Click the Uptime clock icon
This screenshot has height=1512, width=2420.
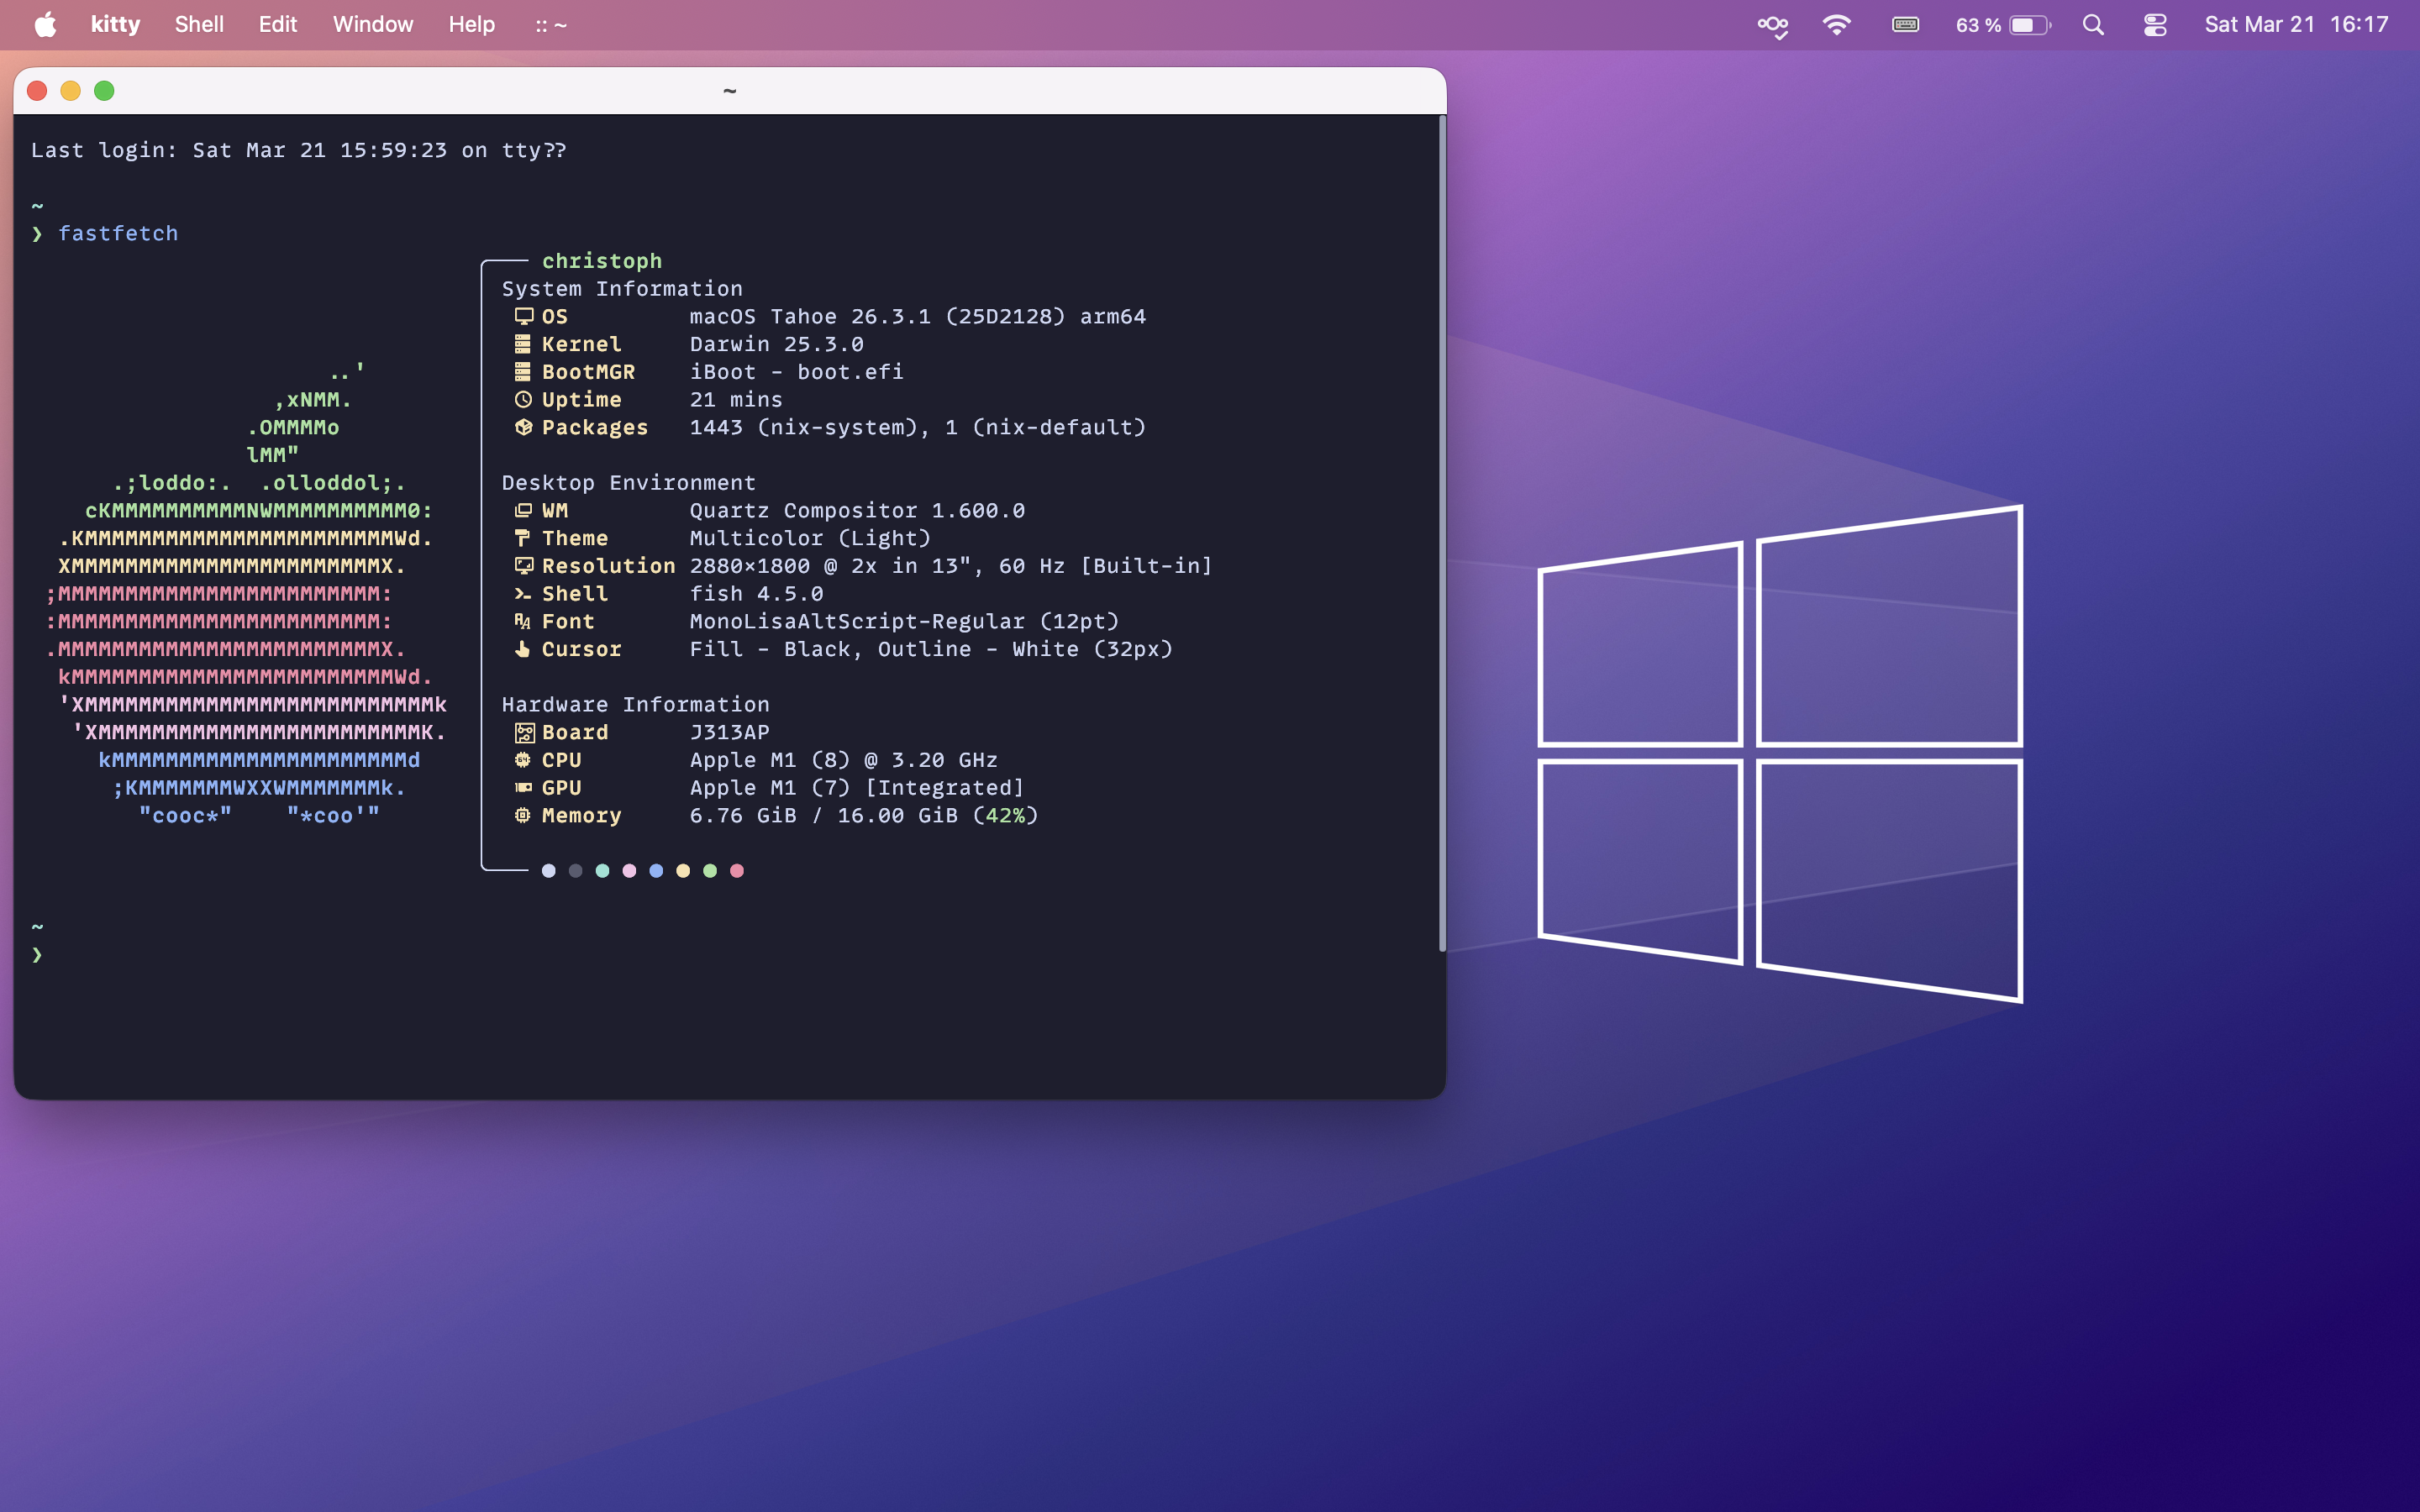[523, 399]
